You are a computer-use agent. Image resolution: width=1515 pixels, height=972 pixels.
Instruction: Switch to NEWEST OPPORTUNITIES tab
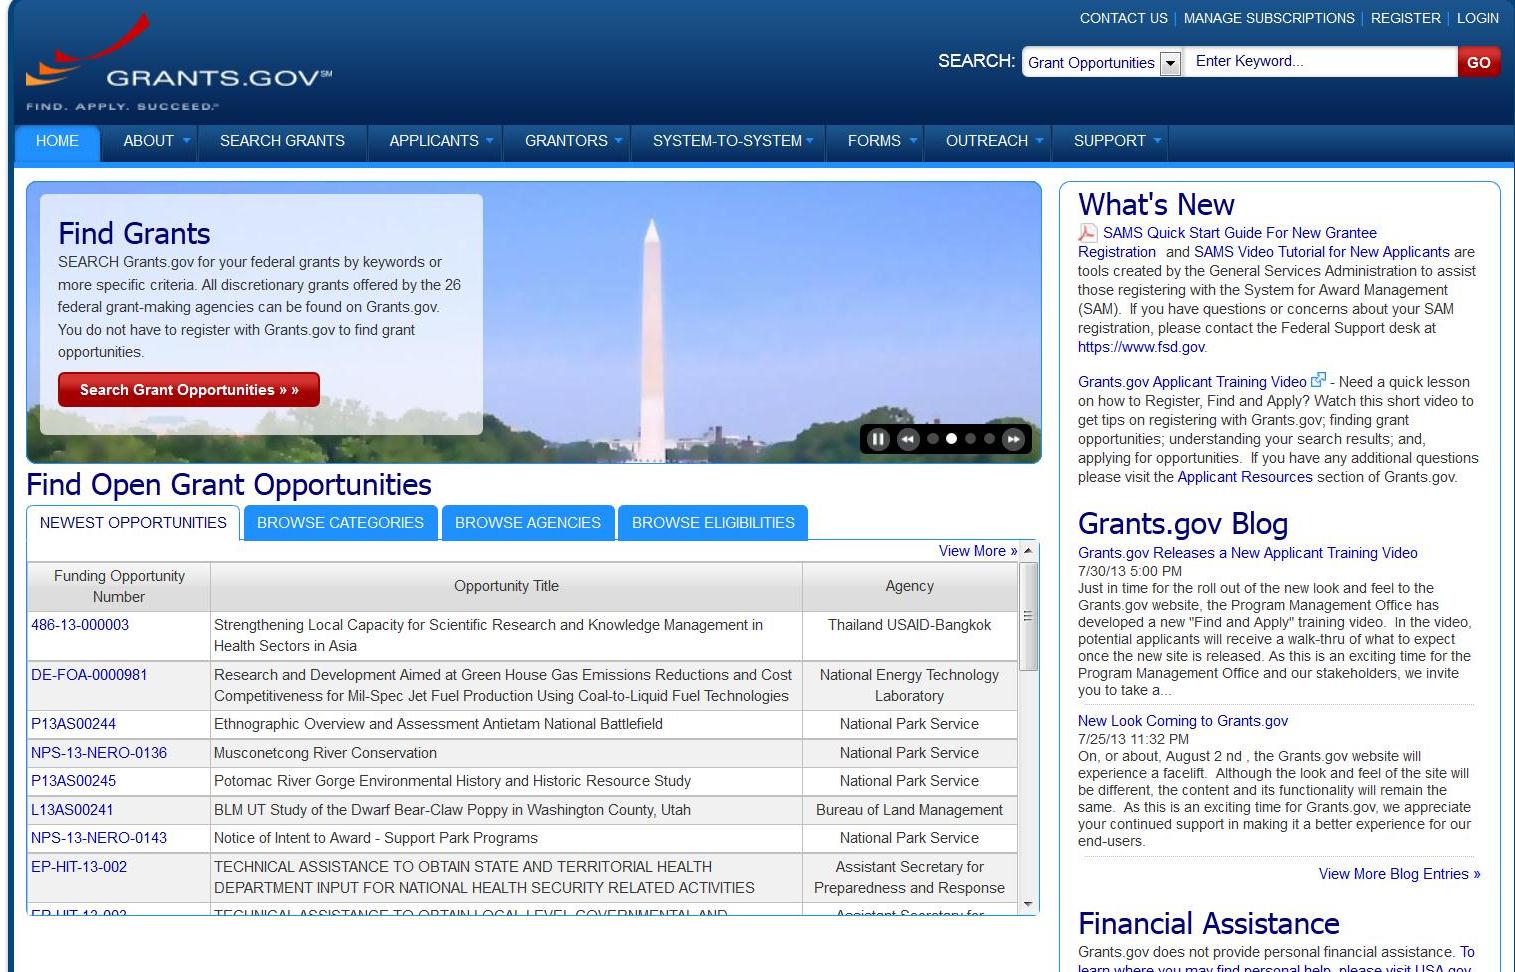pos(133,523)
